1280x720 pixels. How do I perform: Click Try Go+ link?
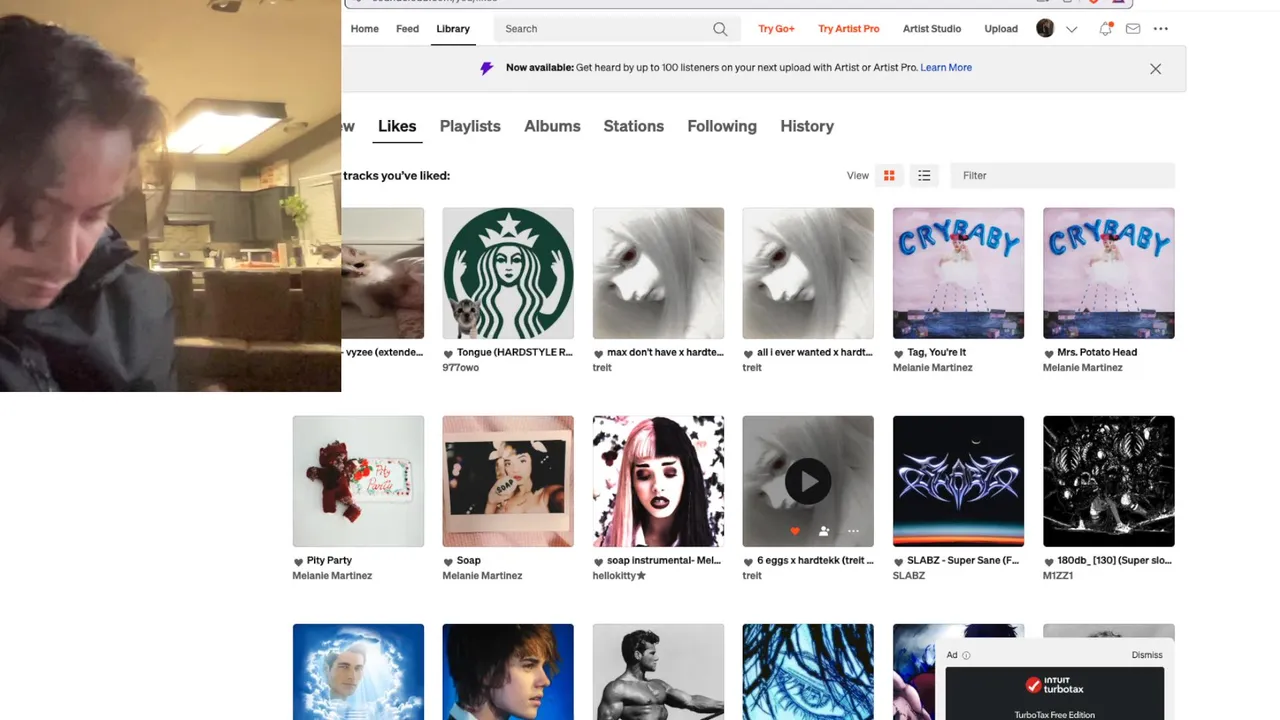[776, 29]
